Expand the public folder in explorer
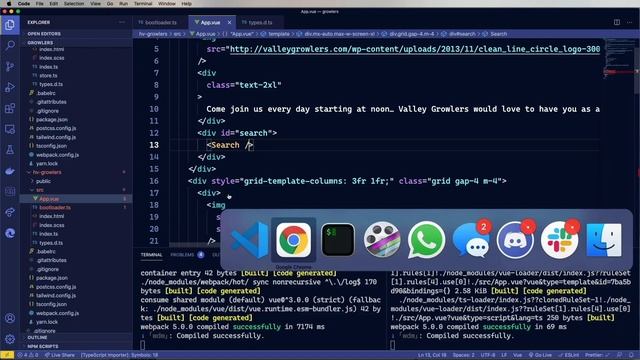Image resolution: width=640 pixels, height=360 pixels. [x=43, y=181]
